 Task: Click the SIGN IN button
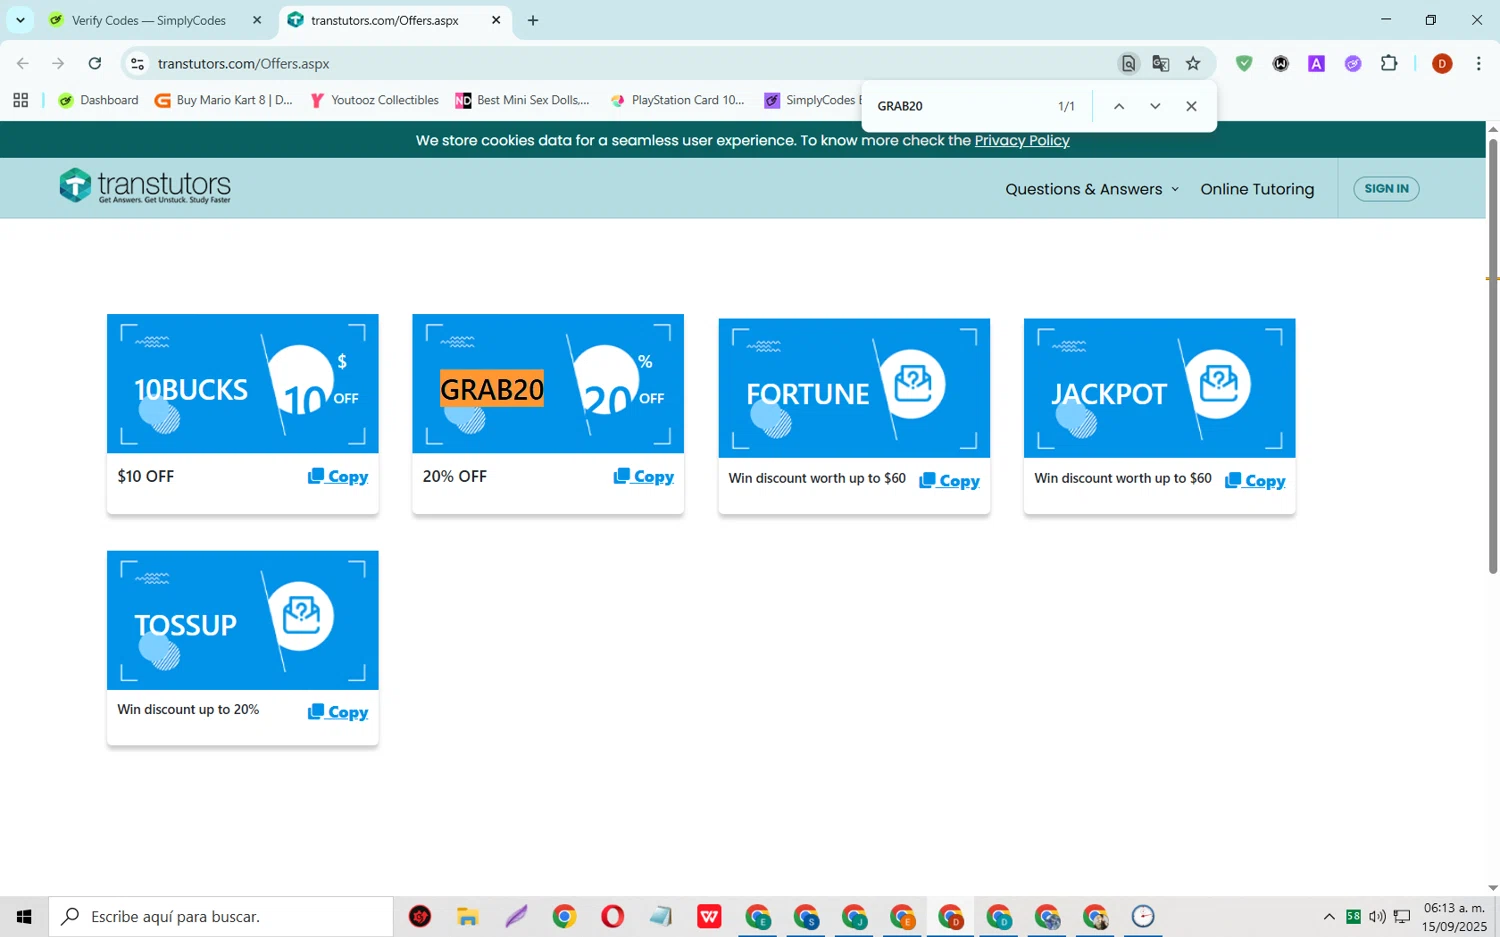tap(1386, 188)
